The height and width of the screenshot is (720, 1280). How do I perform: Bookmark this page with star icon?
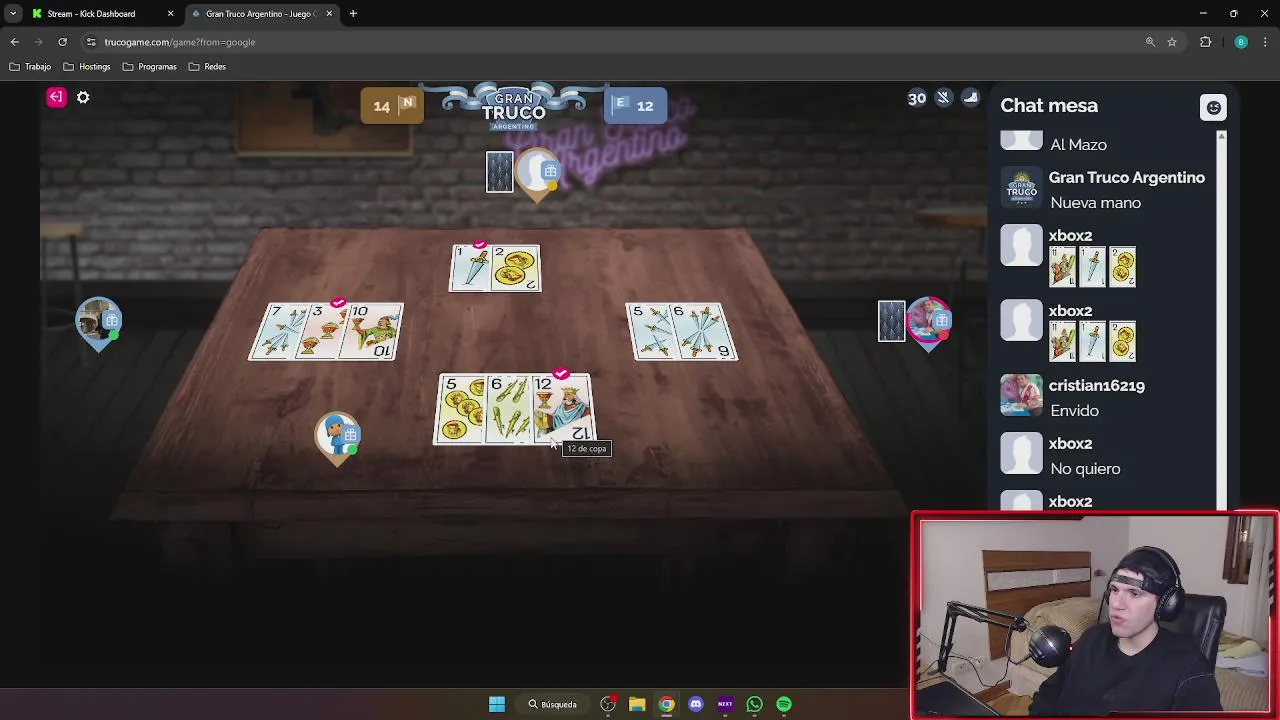[x=1172, y=42]
